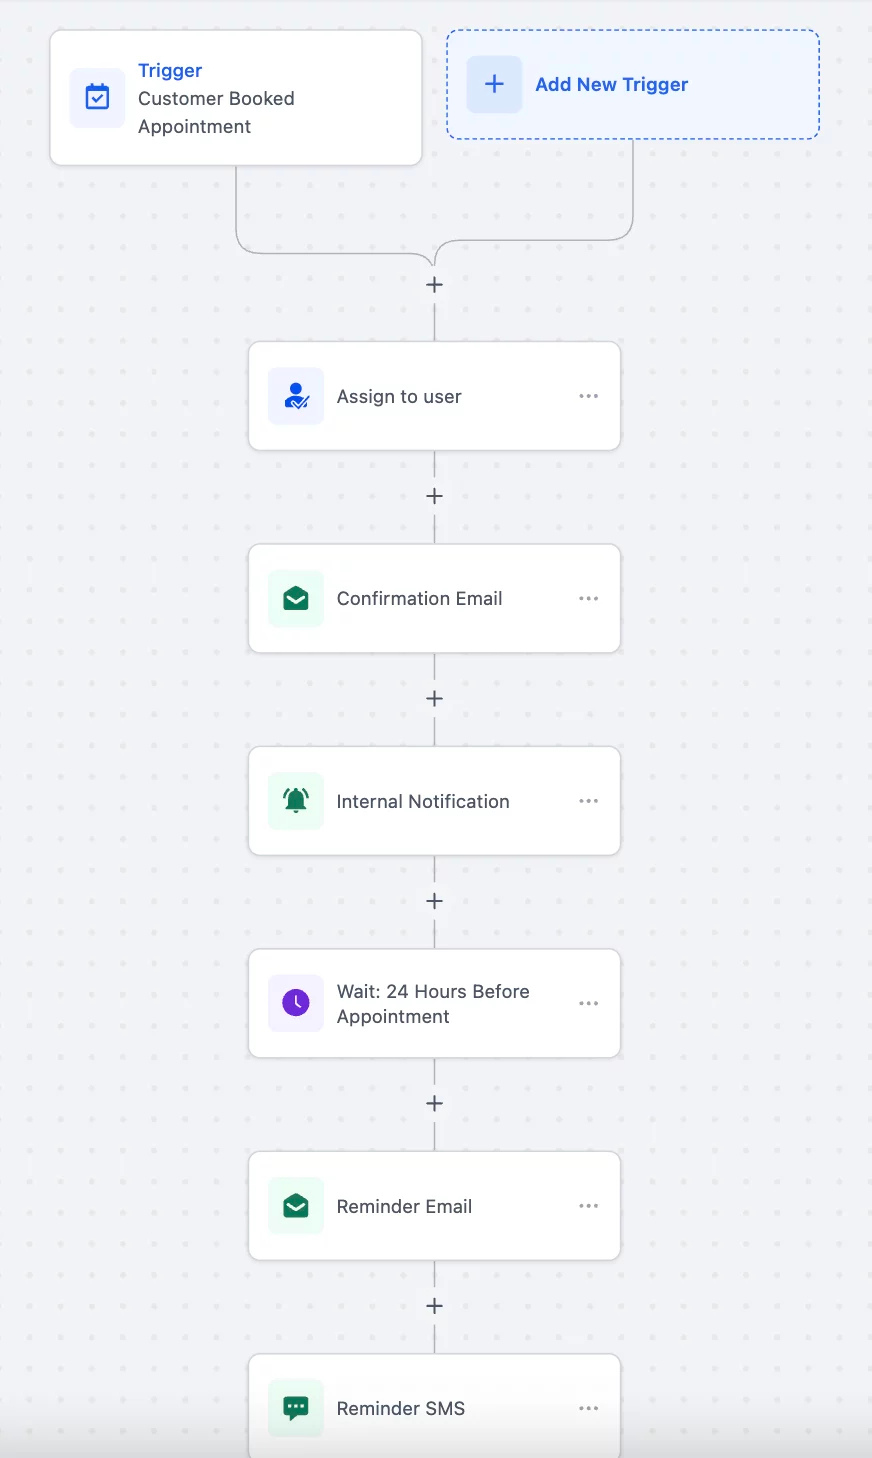Click the Reminder Email envelope icon
872x1458 pixels.
point(296,1206)
